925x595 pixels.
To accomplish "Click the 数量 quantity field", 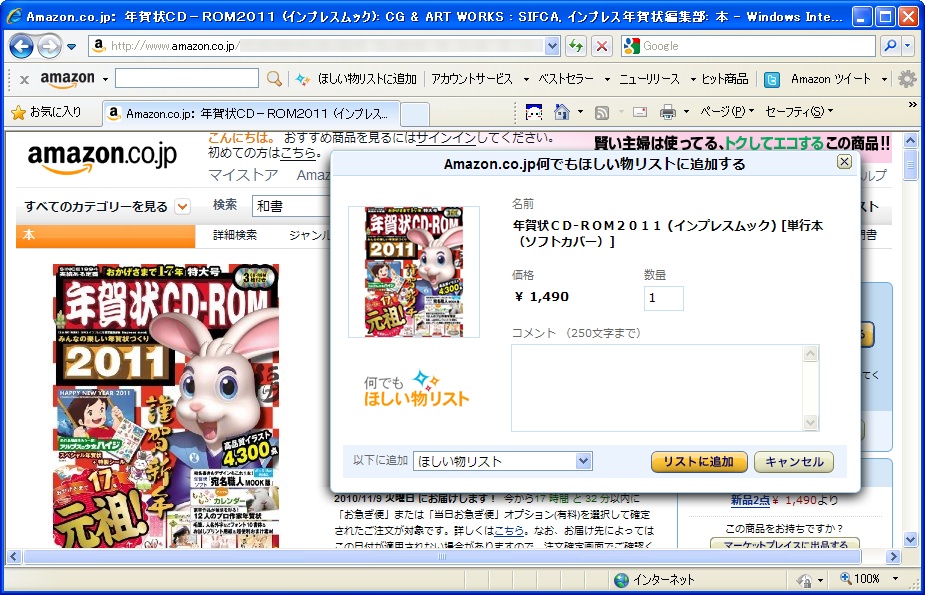I will 664,298.
